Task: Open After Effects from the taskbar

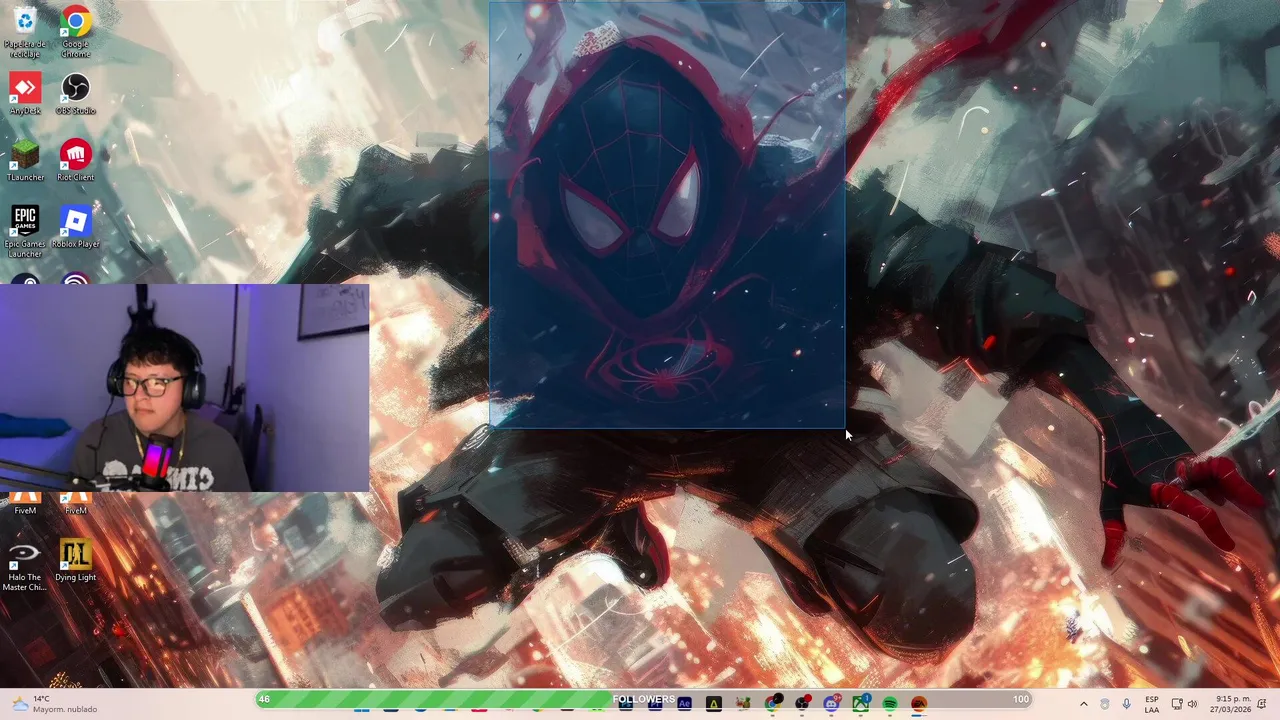Action: tap(685, 703)
